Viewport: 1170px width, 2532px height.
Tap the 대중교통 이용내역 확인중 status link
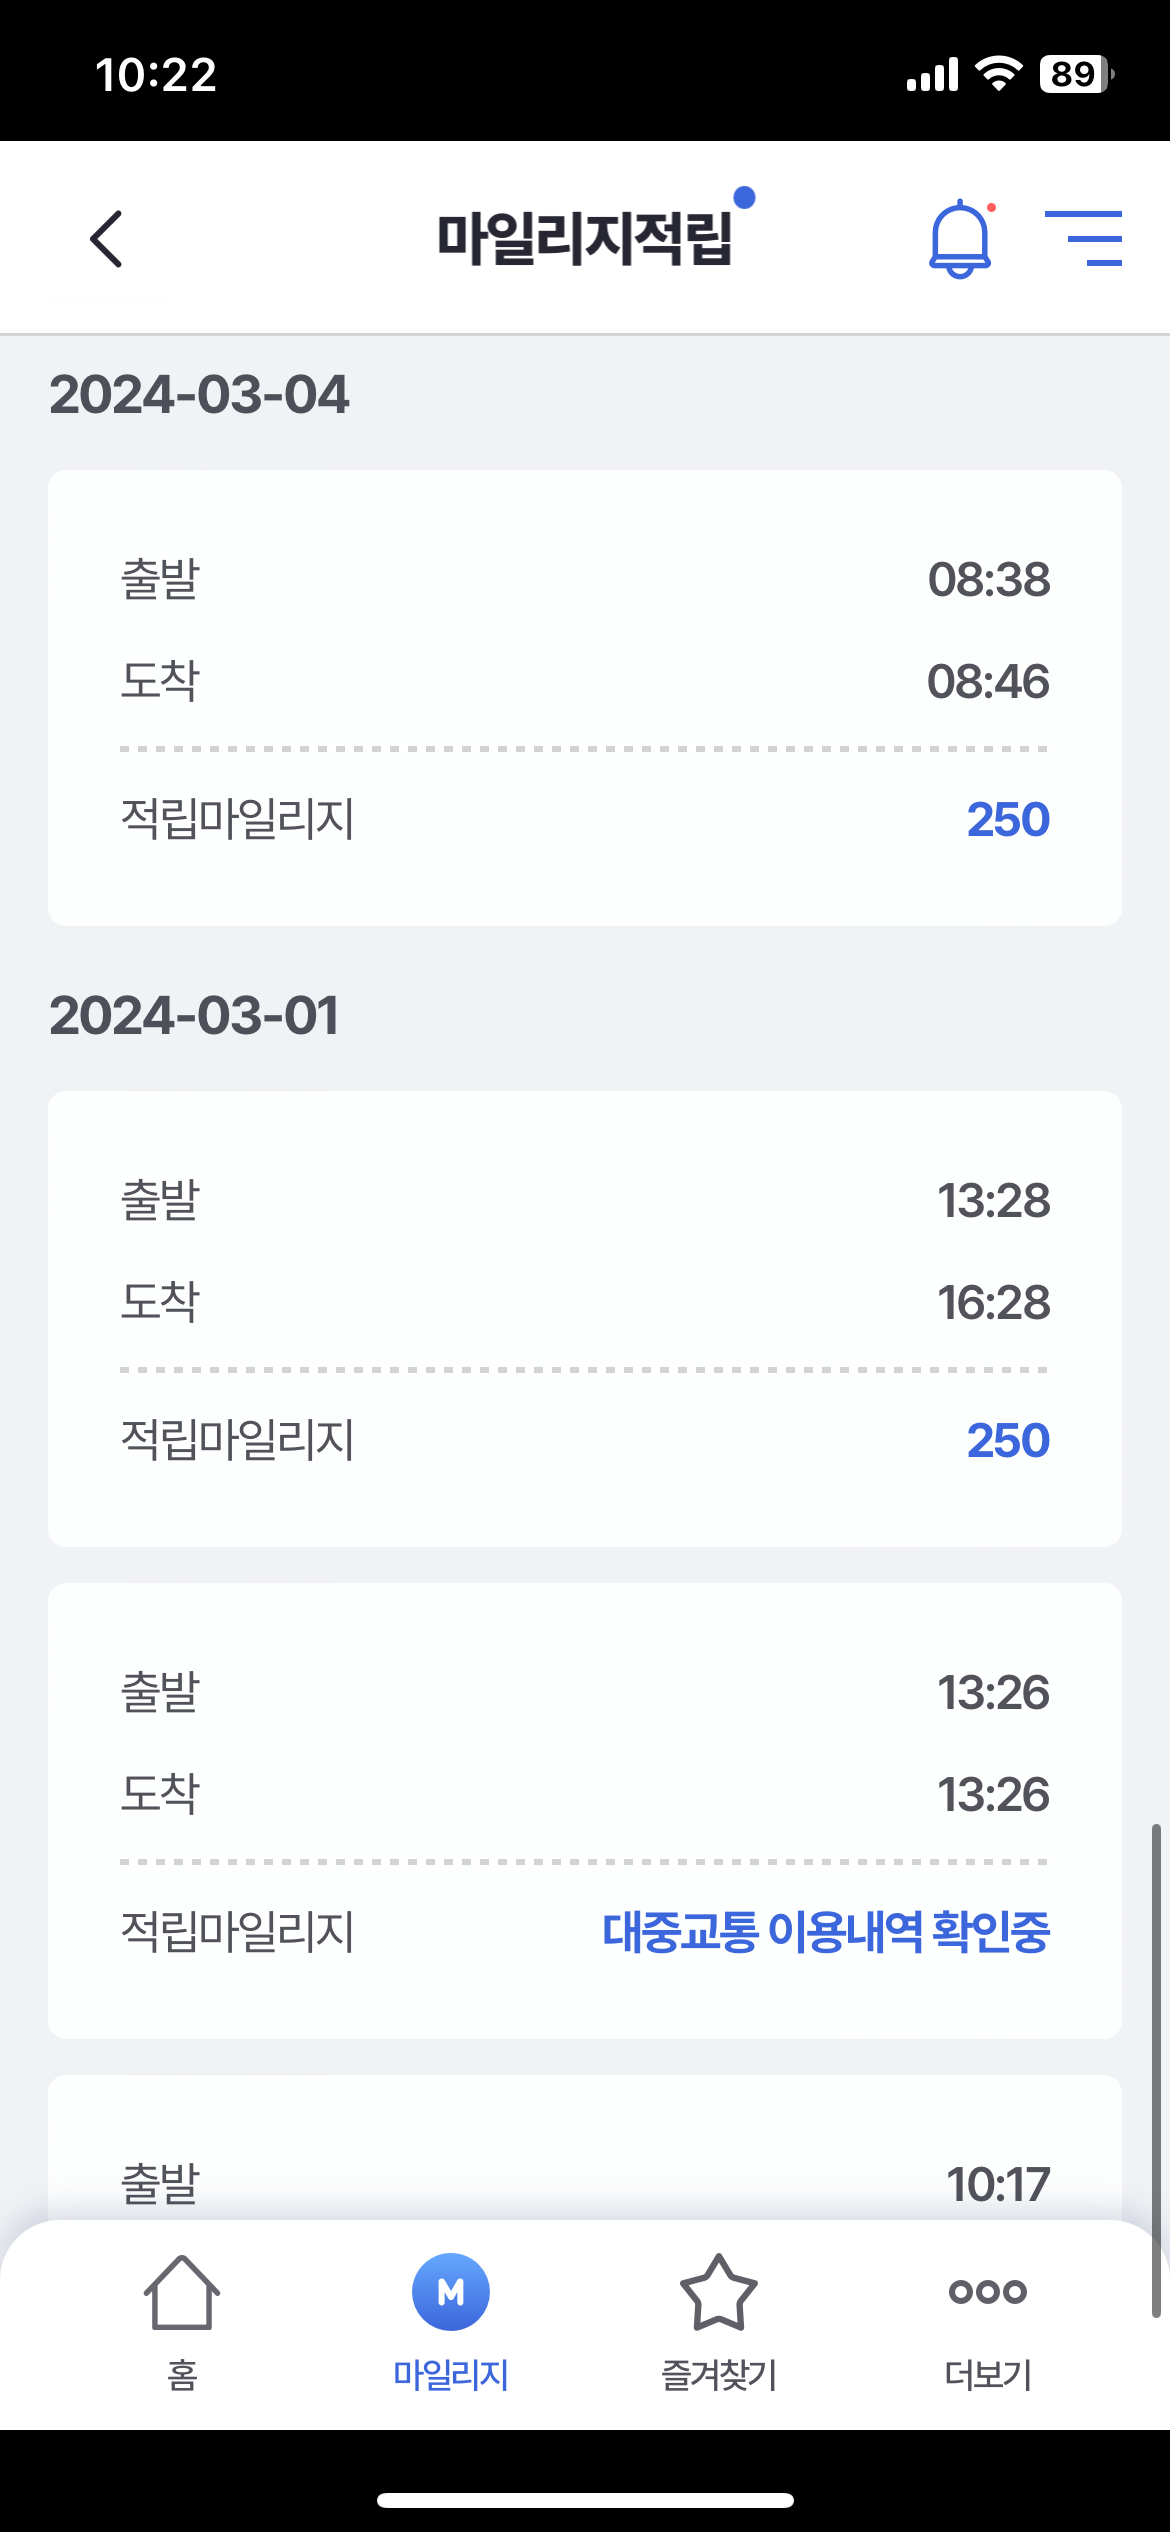click(826, 1932)
